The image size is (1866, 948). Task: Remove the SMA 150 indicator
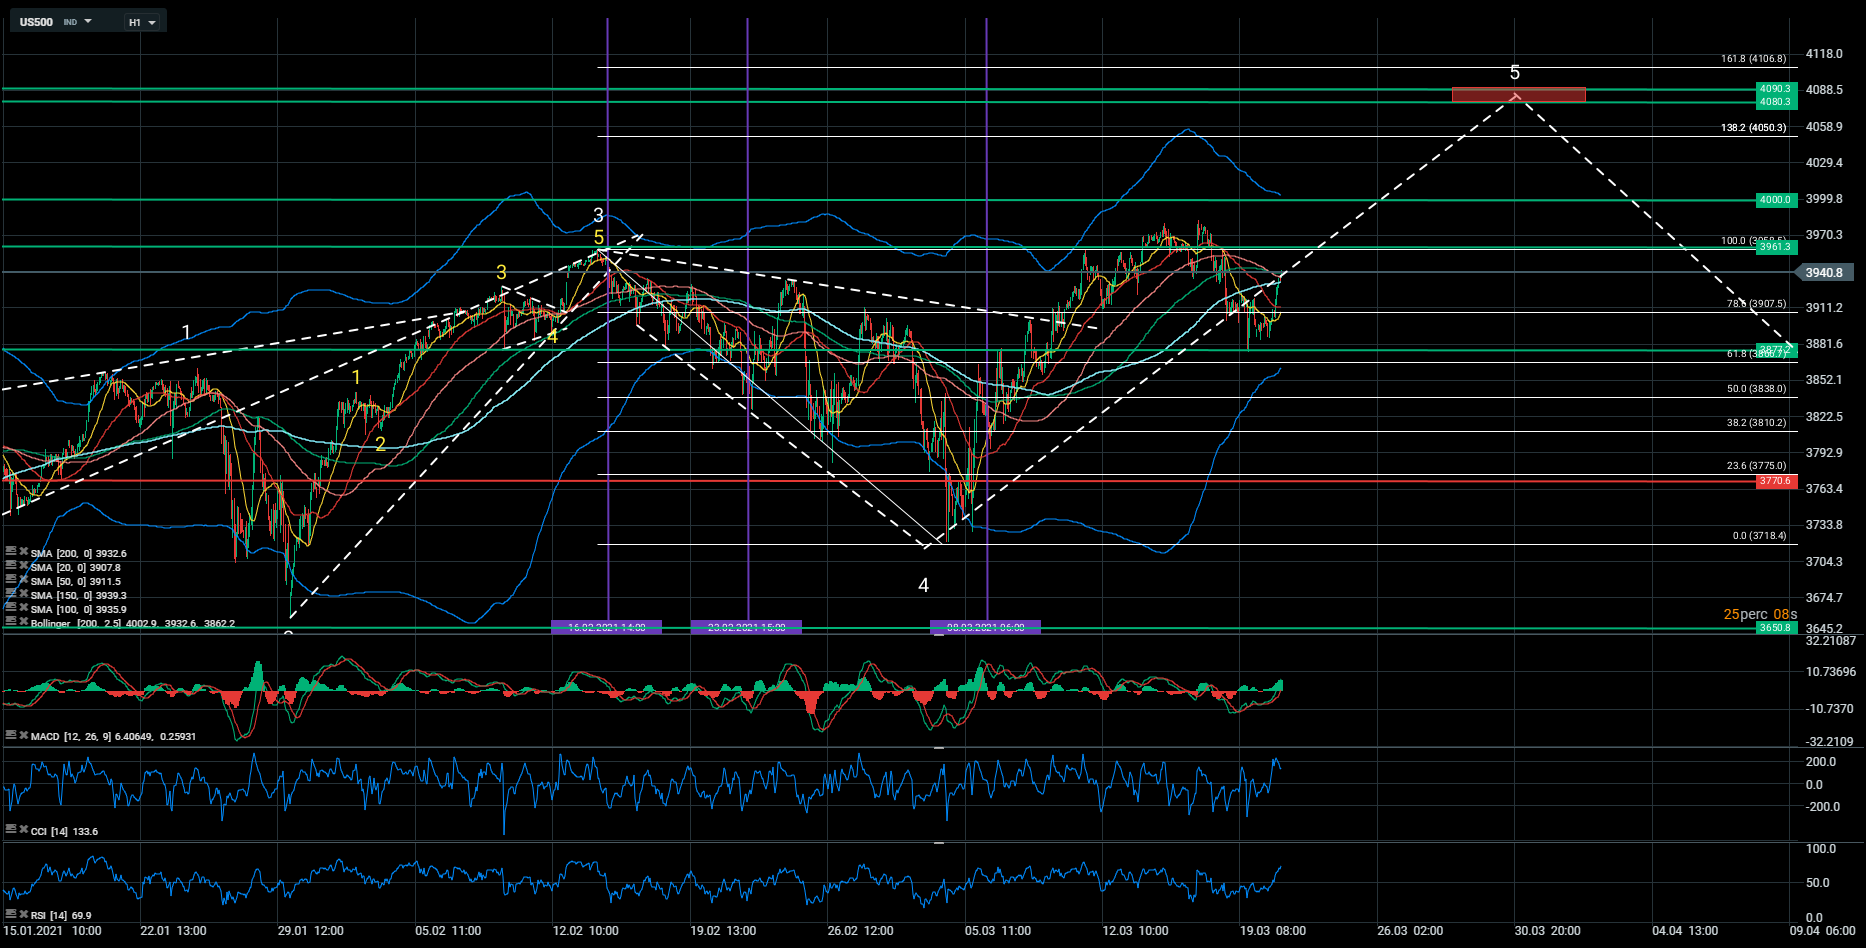pyautogui.click(x=23, y=593)
